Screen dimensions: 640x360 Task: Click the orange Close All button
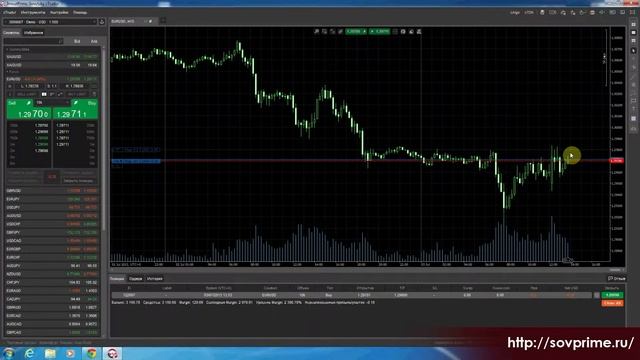[x=612, y=303]
